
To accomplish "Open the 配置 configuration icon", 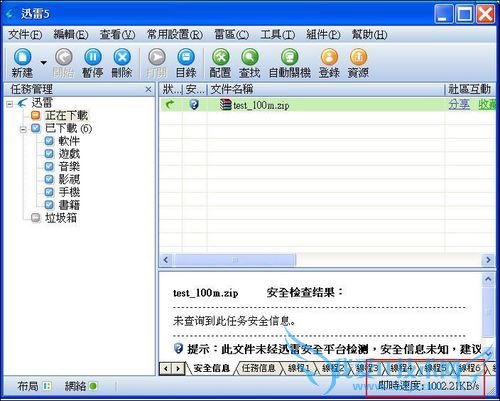I will 220,57.
